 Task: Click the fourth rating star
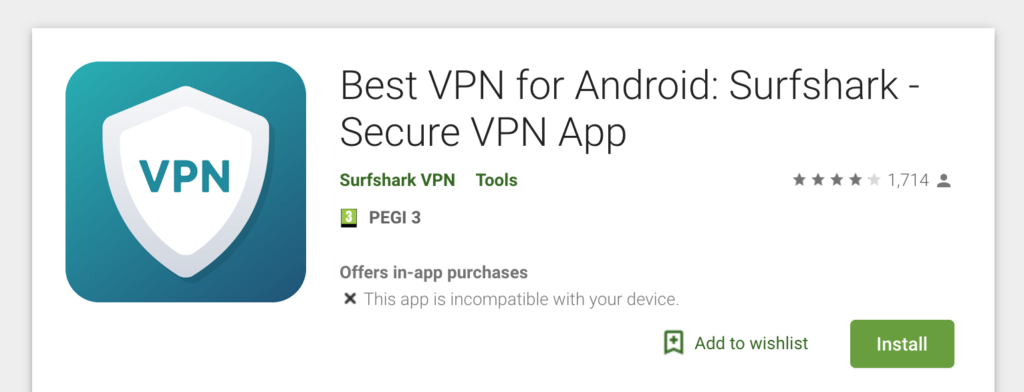pos(855,180)
